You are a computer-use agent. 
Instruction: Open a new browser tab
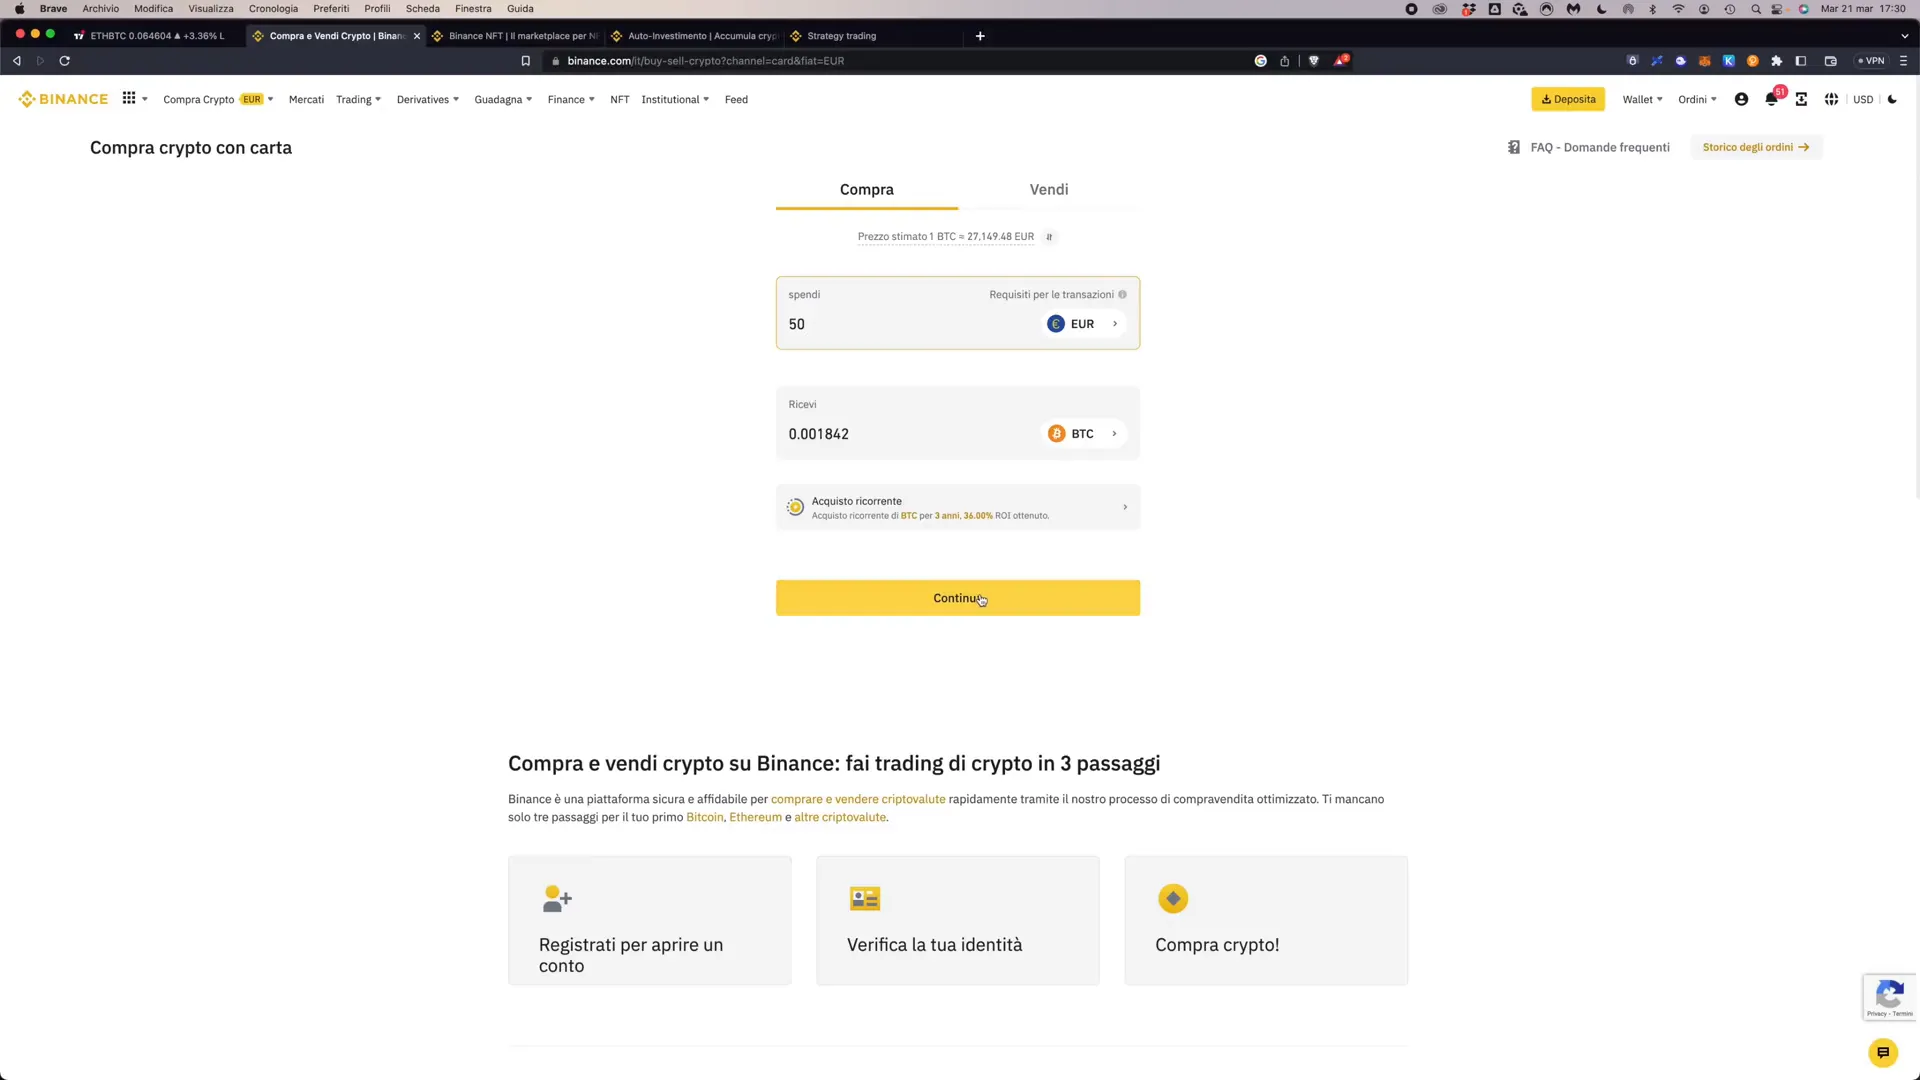coord(980,36)
